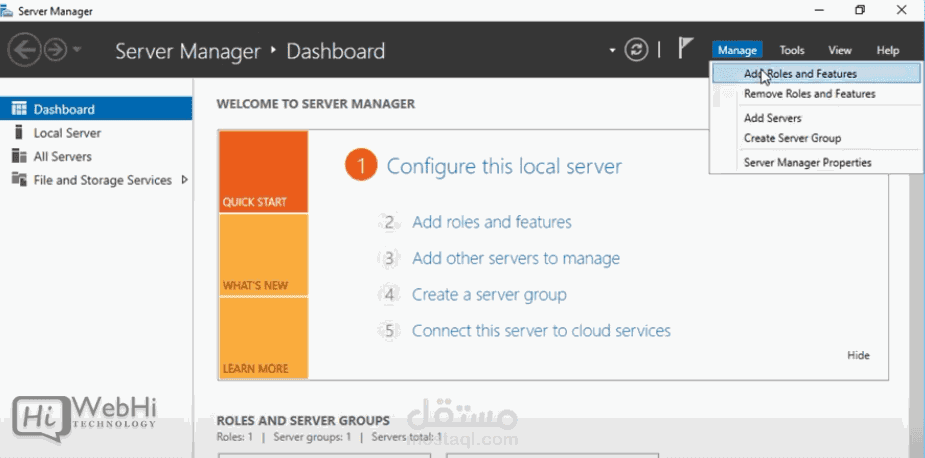Refresh the Server Manager dashboard
Viewport: 925px width, 458px height.
636,50
